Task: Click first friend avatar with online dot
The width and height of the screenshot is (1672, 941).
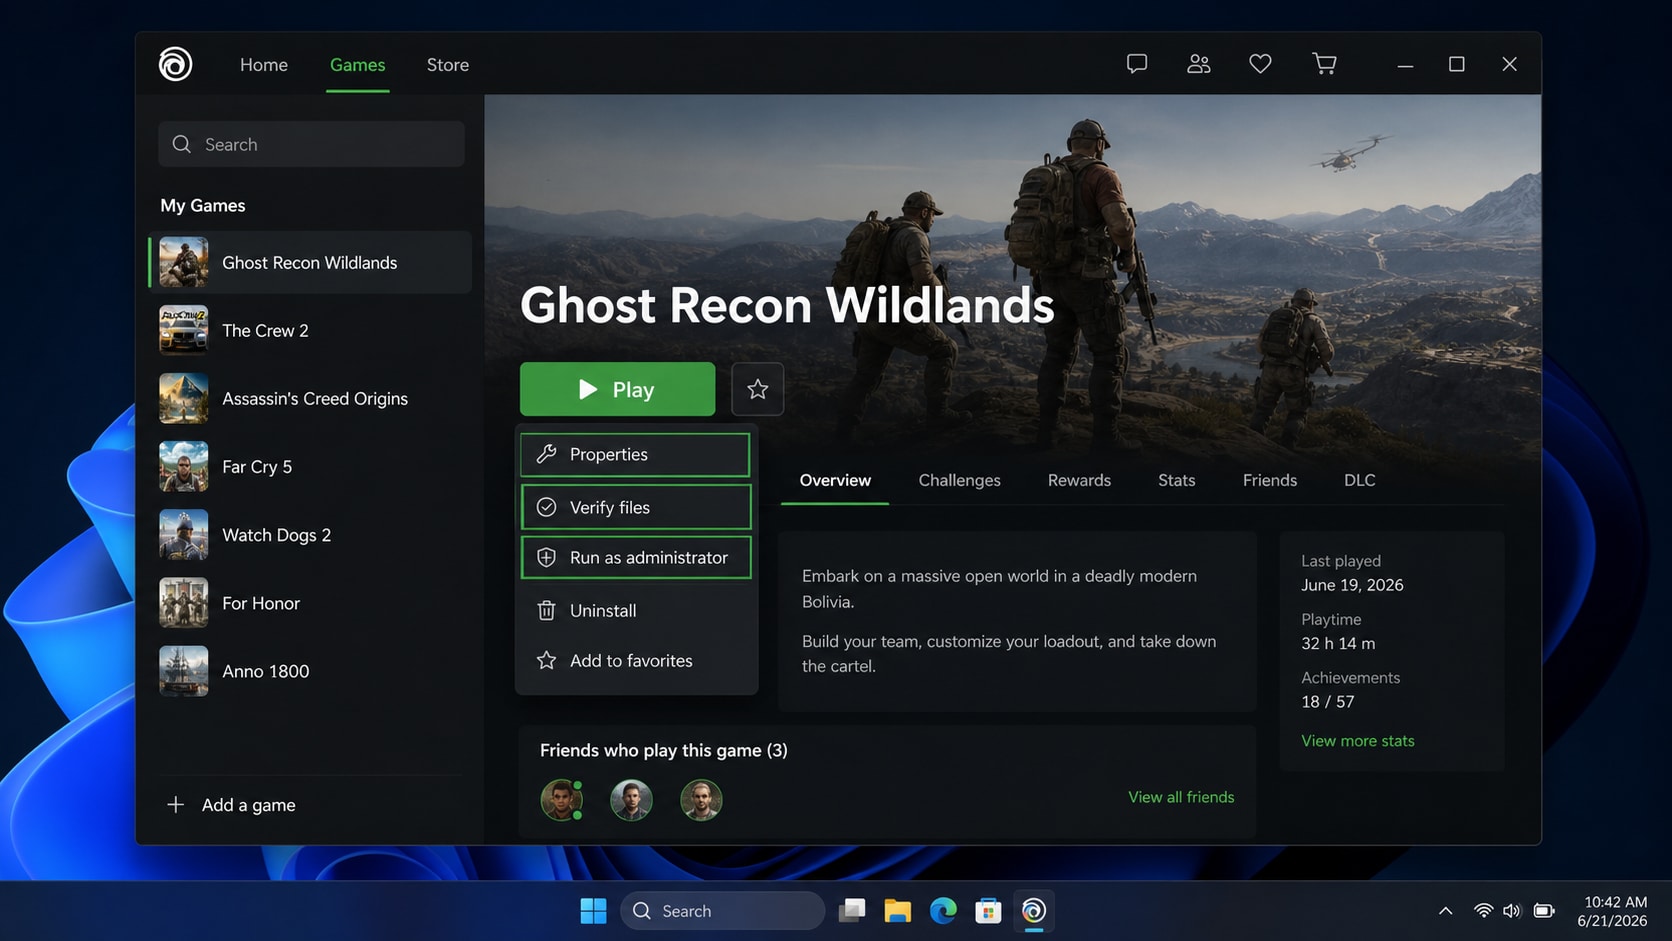Action: coord(562,800)
